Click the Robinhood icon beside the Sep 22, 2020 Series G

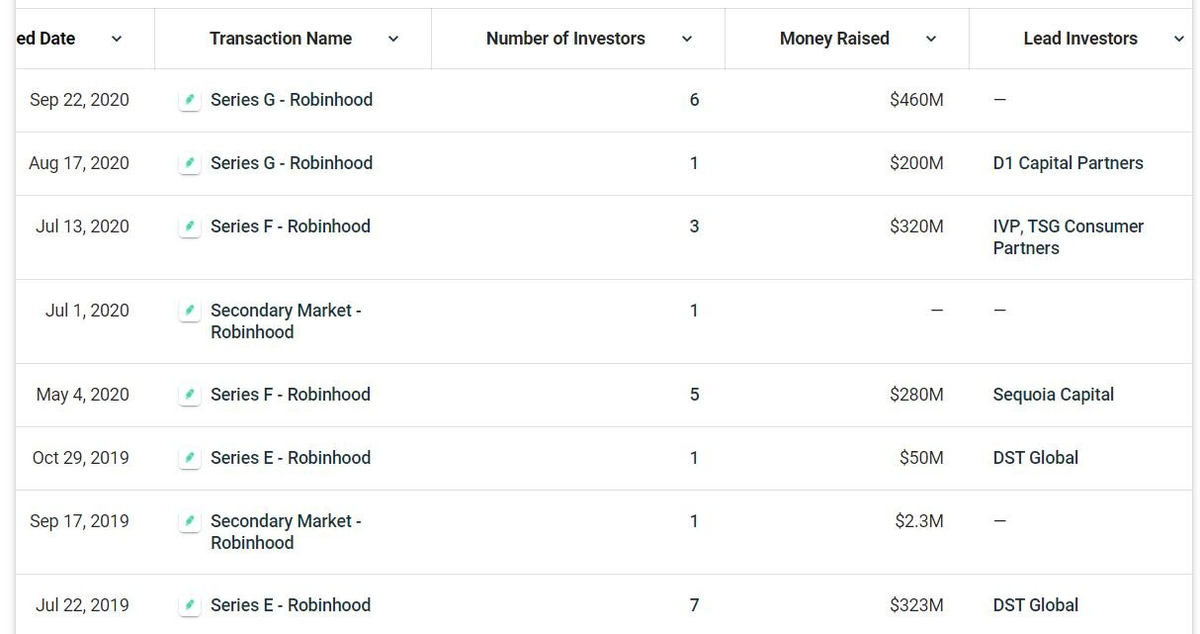coord(190,100)
